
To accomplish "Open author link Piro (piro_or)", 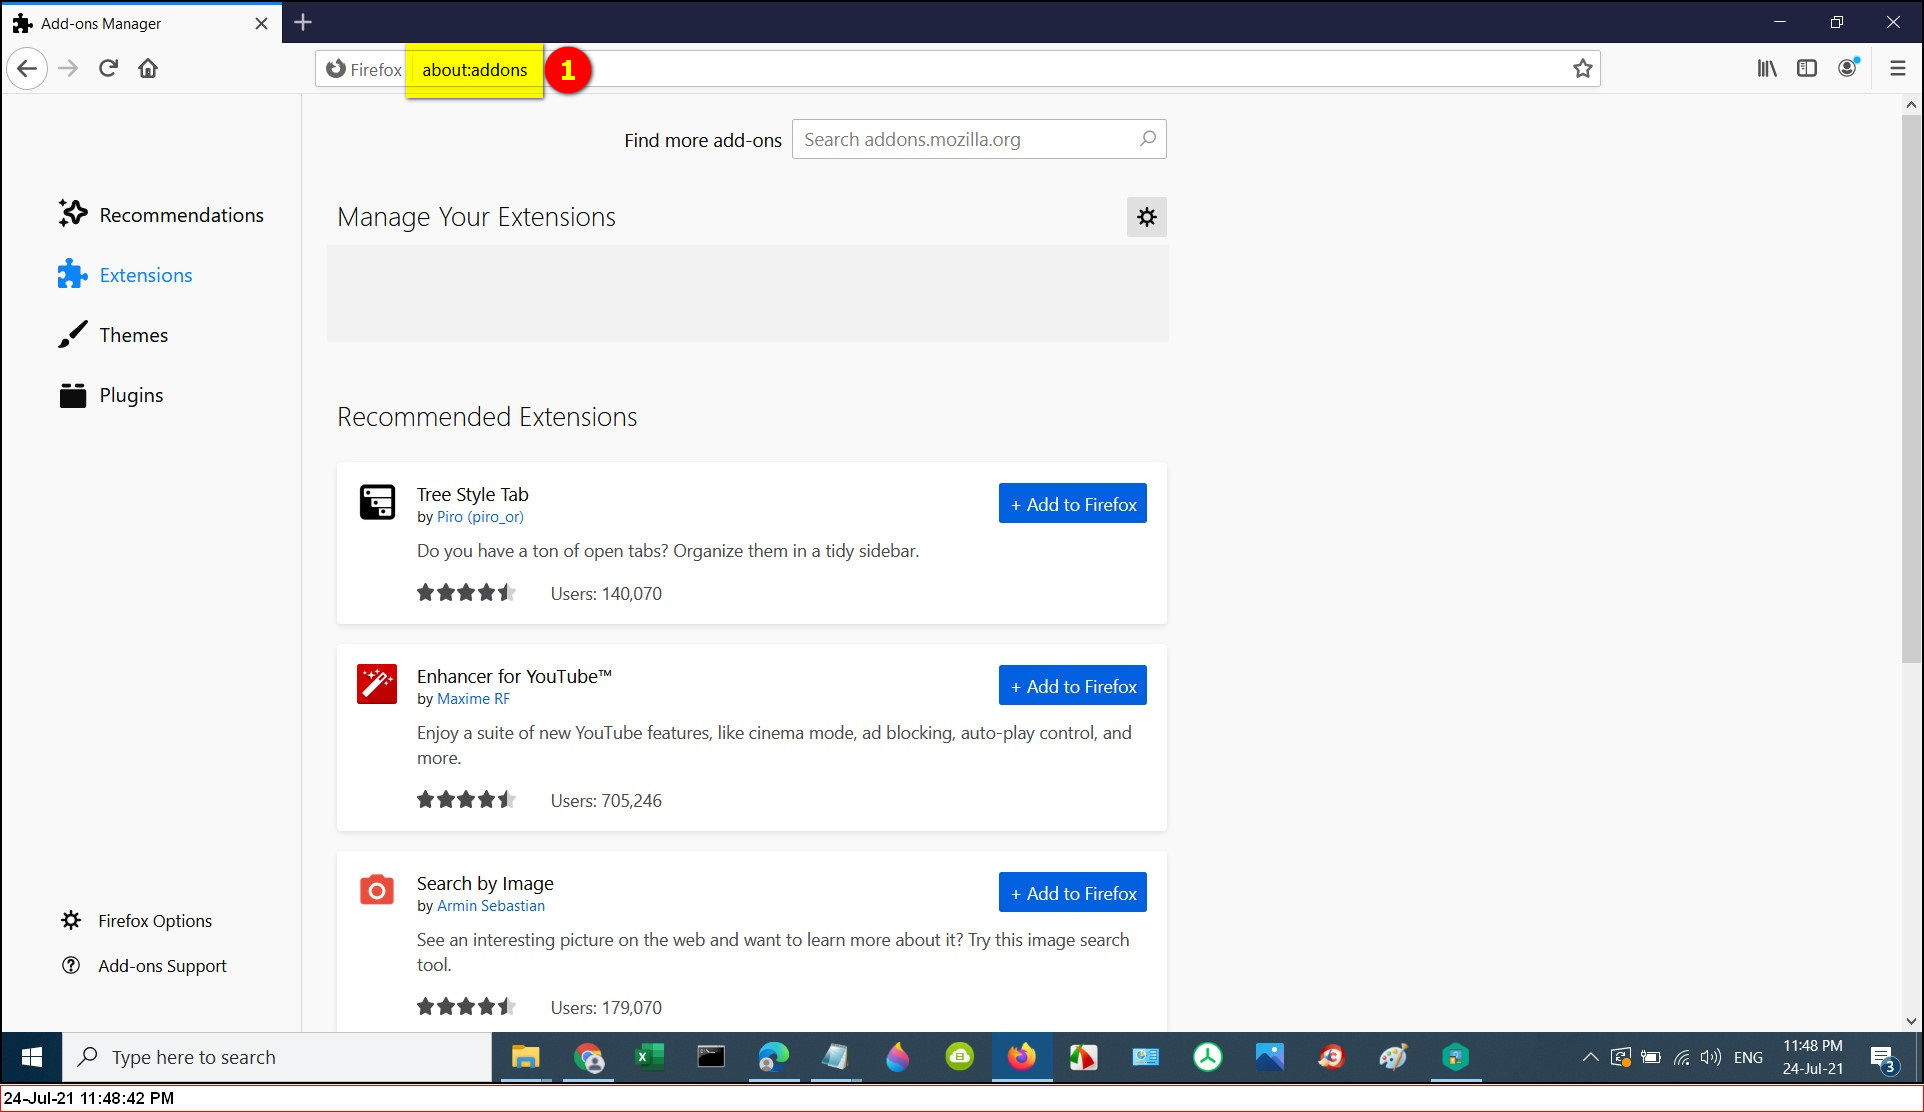I will [480, 517].
